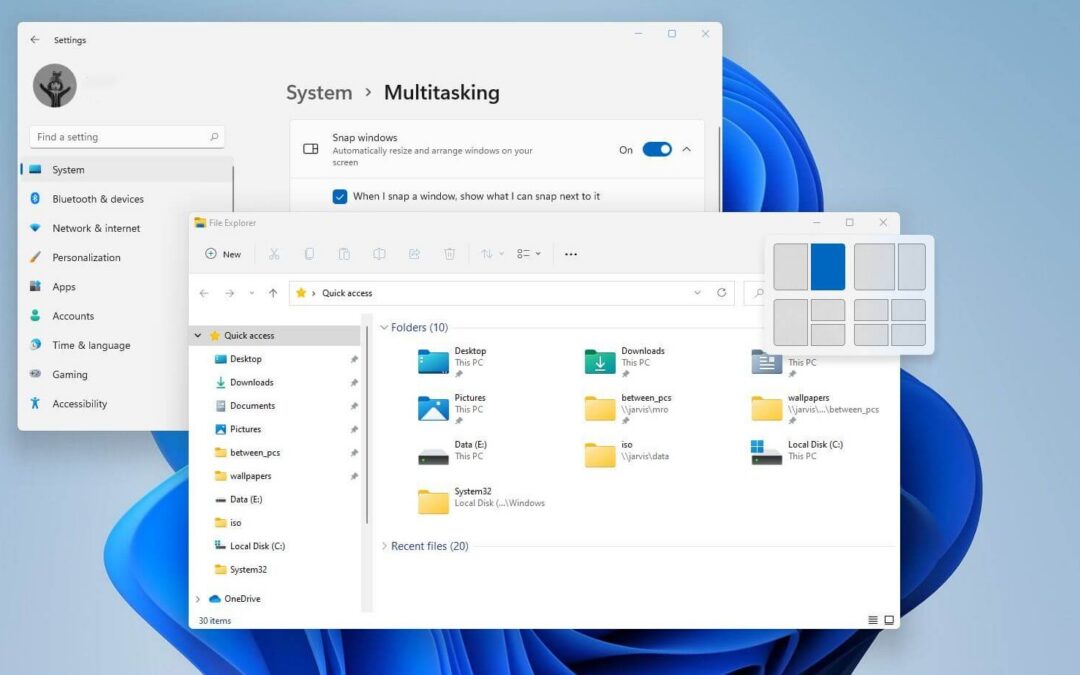Click the Copy icon in the toolbar

click(x=309, y=254)
